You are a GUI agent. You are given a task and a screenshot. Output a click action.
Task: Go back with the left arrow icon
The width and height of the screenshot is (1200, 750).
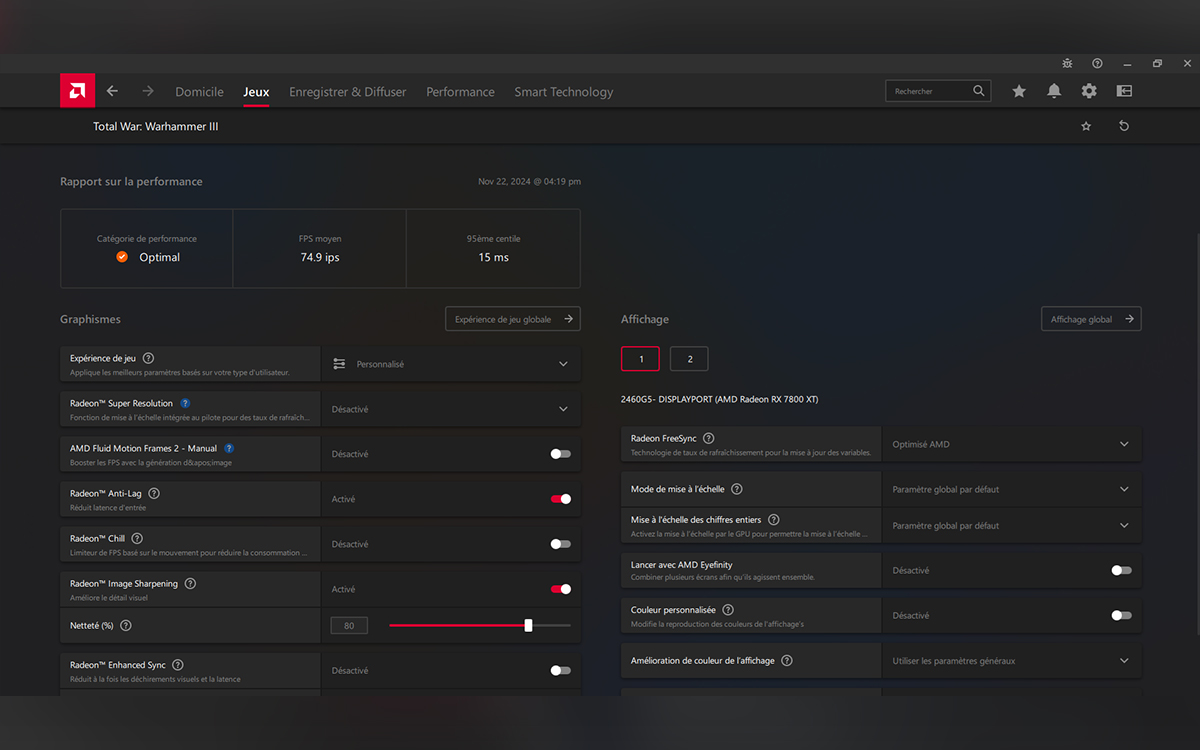click(112, 91)
